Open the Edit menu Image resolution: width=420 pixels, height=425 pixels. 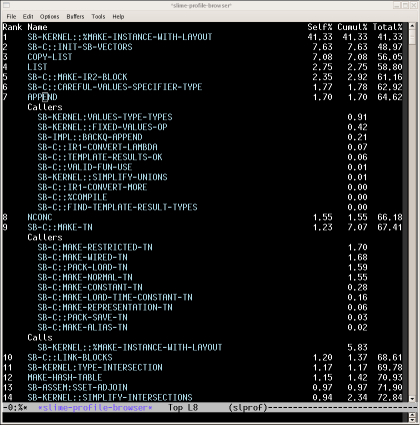28,16
